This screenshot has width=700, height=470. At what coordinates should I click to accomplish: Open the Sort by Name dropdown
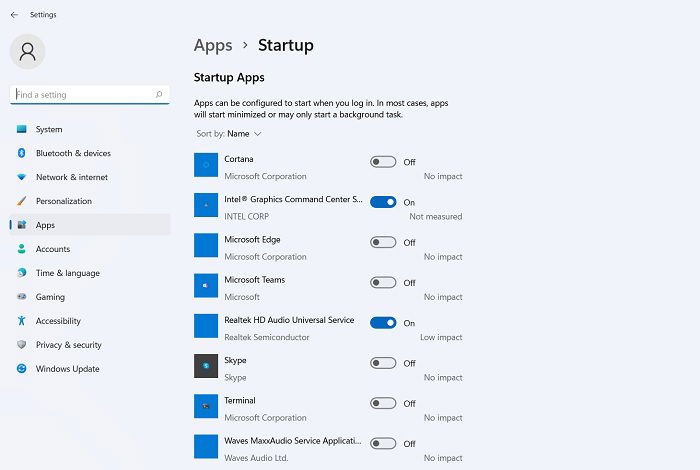(229, 133)
